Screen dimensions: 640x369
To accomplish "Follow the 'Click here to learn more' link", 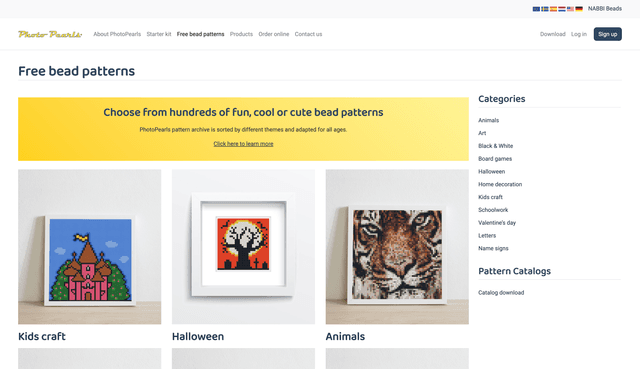I will (x=243, y=144).
